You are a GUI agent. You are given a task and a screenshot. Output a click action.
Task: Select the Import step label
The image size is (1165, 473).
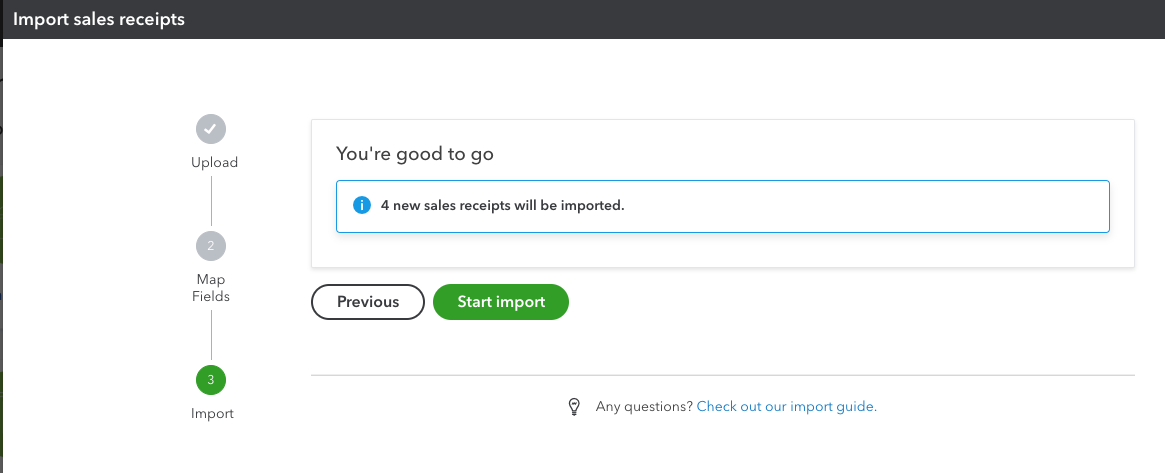[212, 414]
